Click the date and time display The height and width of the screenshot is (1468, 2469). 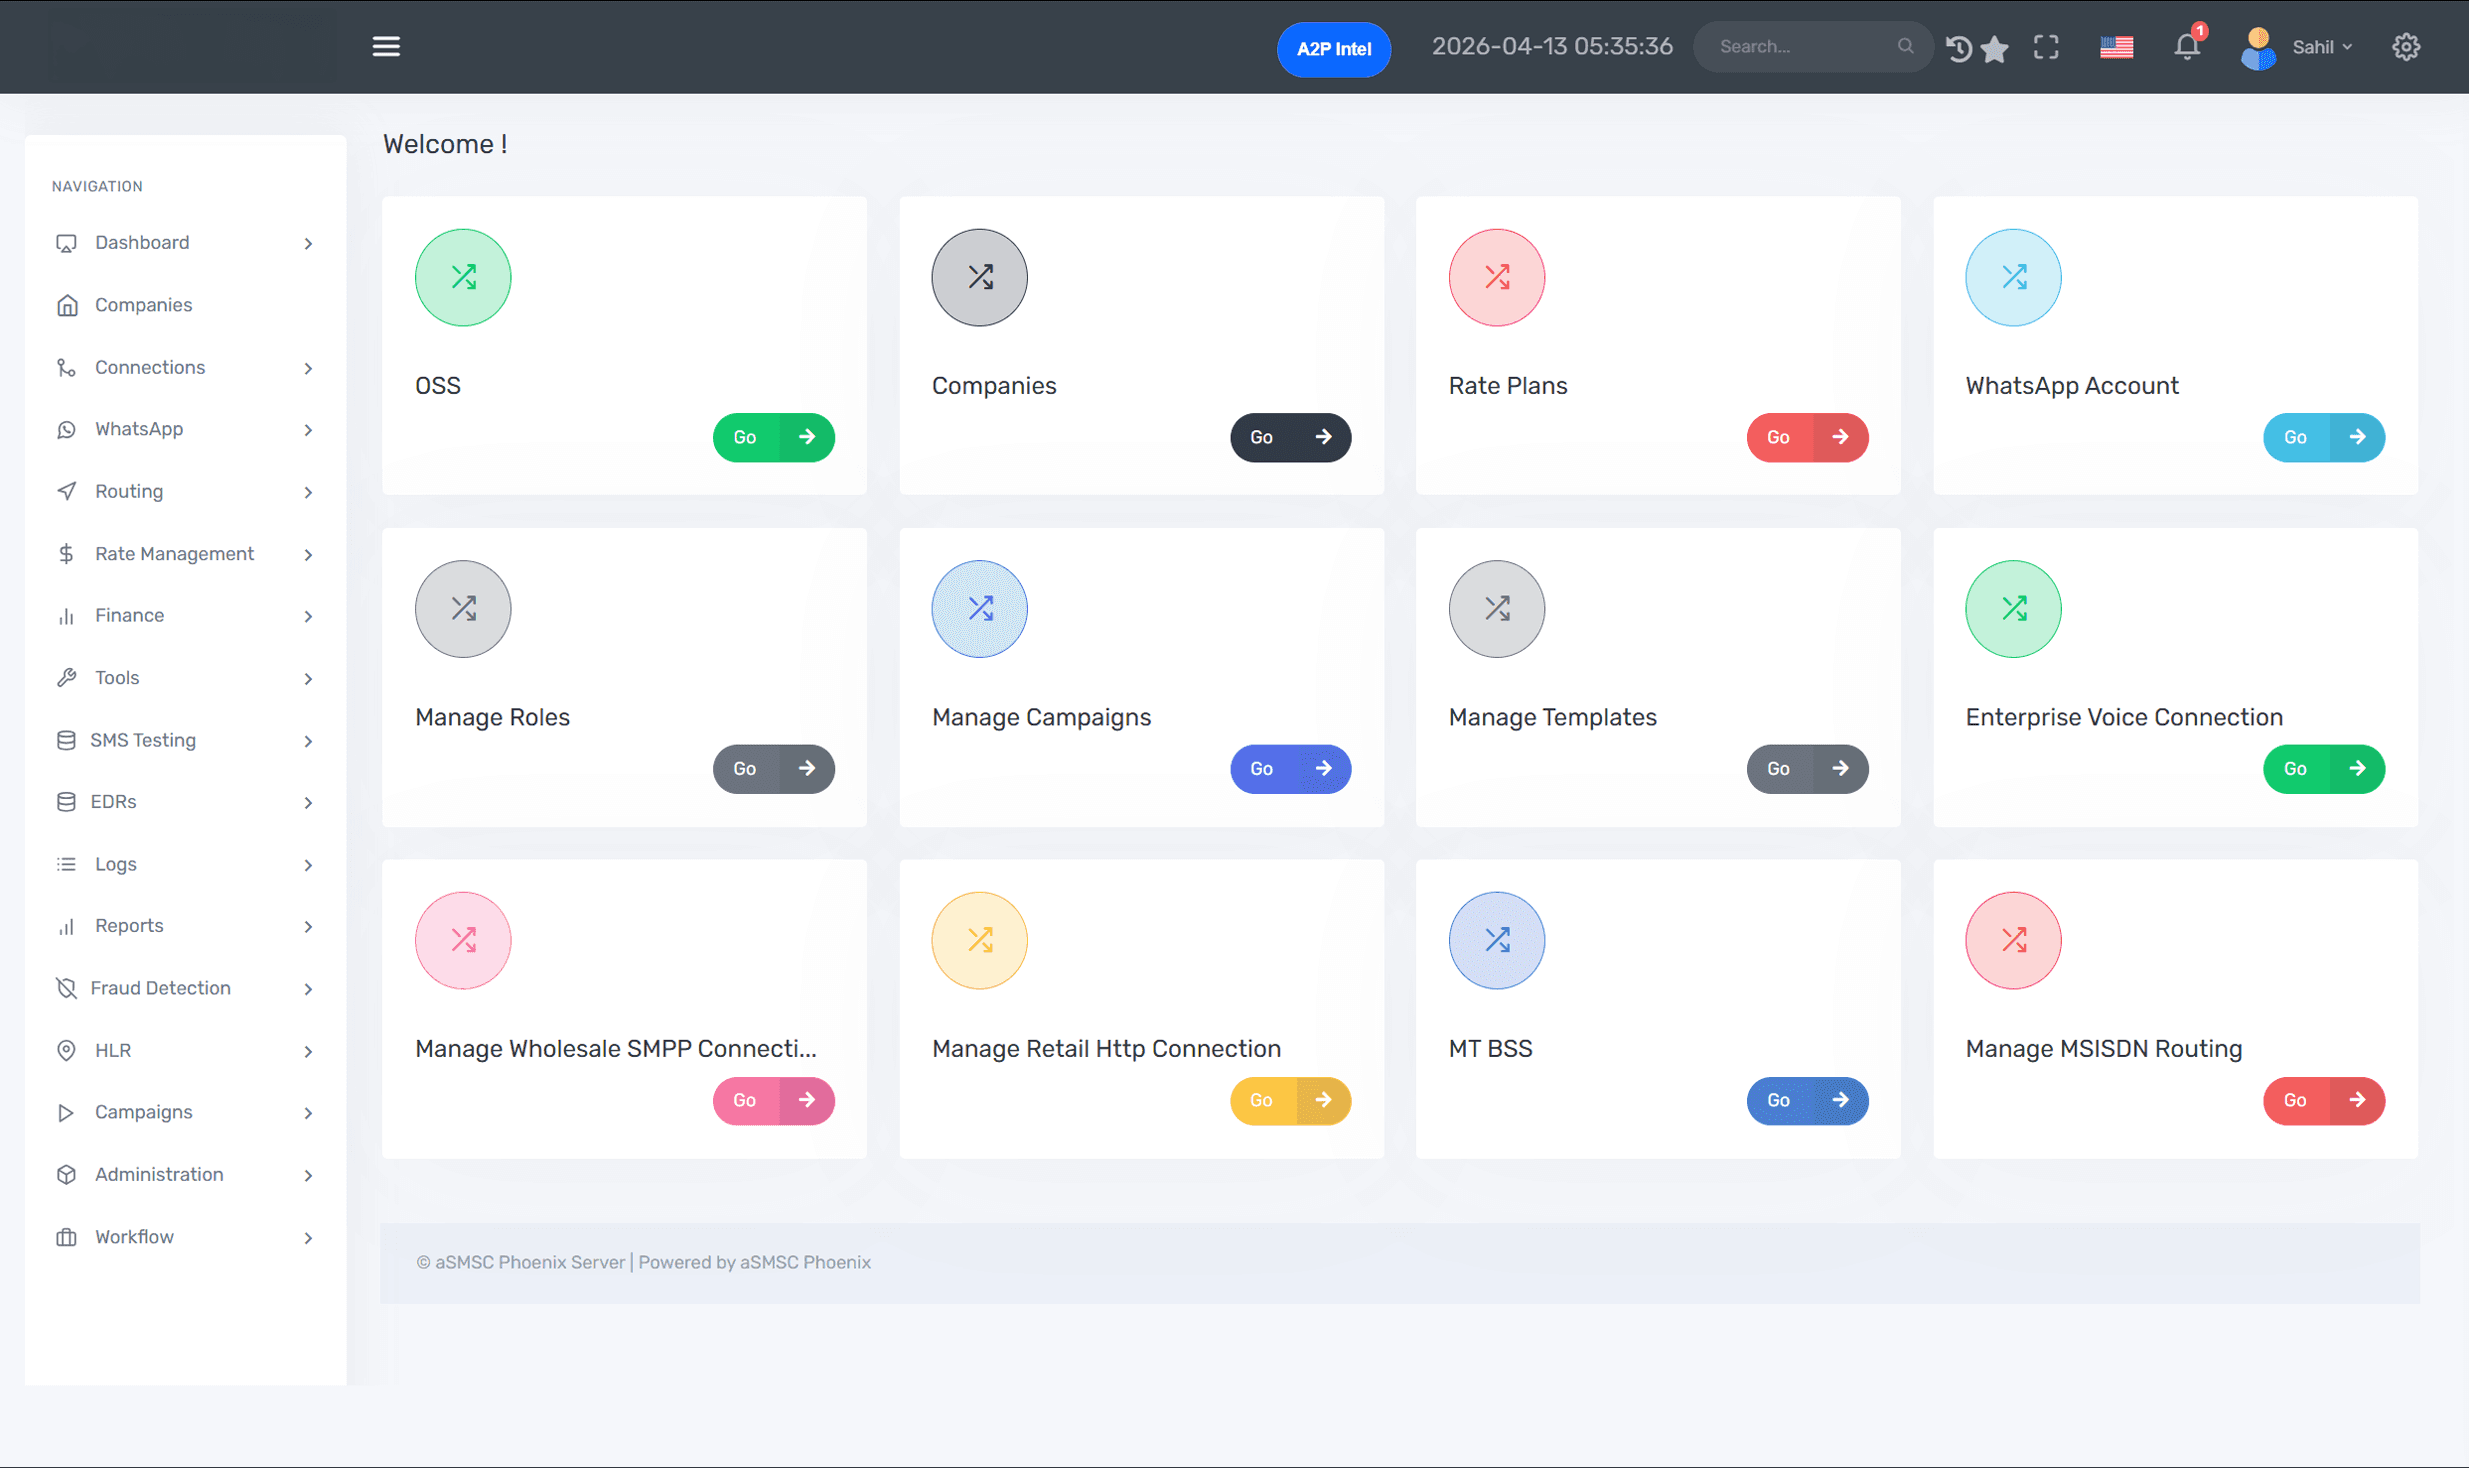(x=1552, y=47)
